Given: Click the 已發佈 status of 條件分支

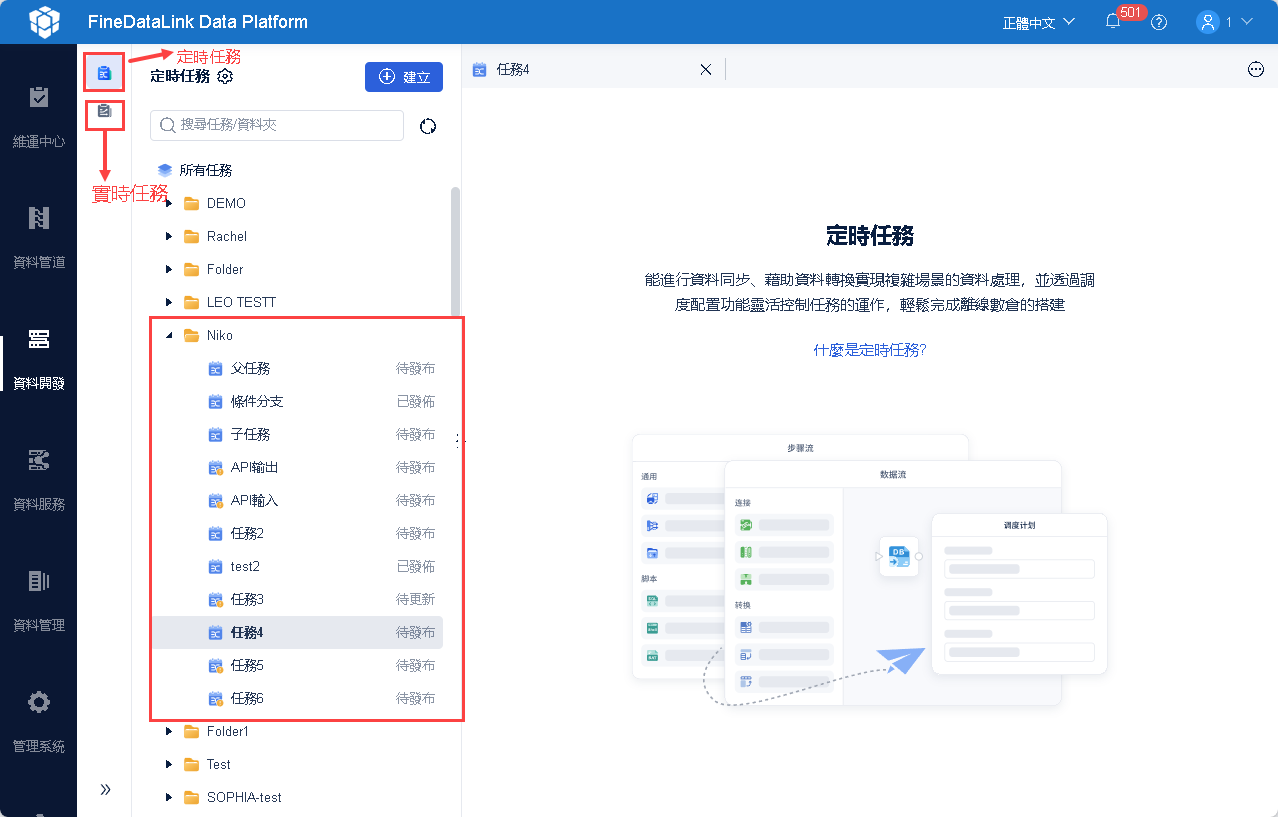Looking at the screenshot, I should coord(415,401).
